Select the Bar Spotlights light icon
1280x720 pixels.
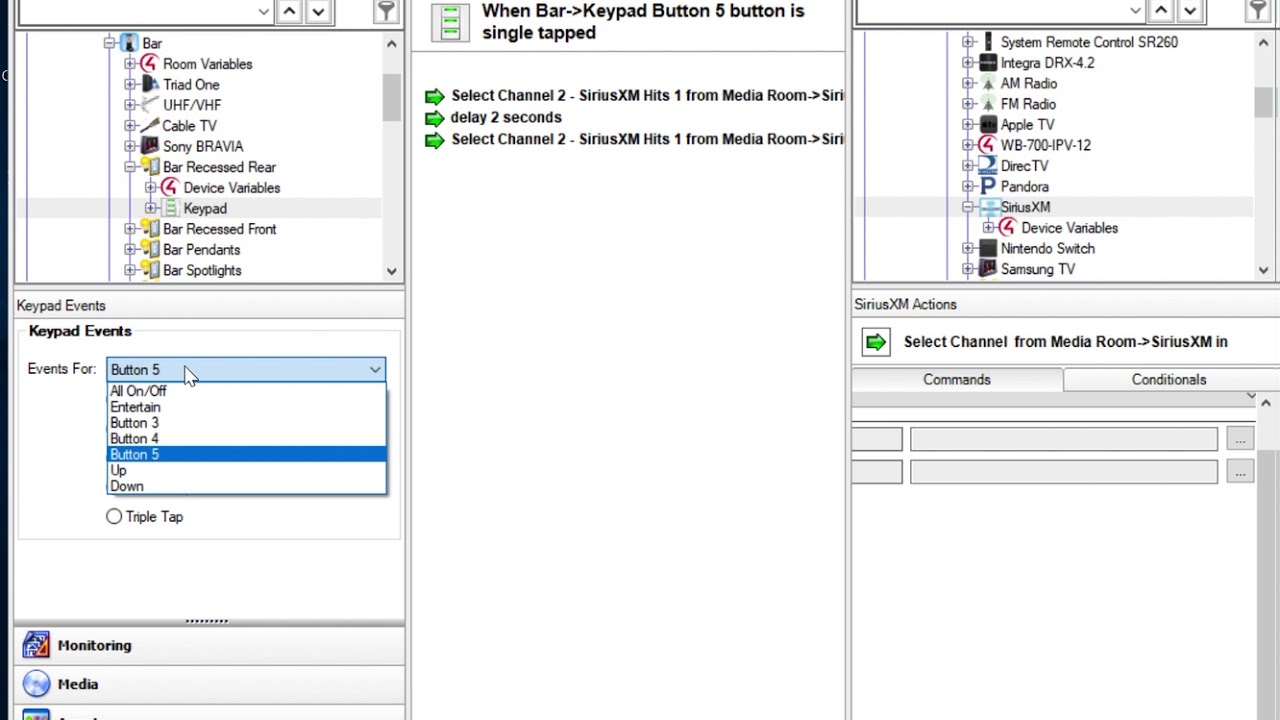(149, 270)
